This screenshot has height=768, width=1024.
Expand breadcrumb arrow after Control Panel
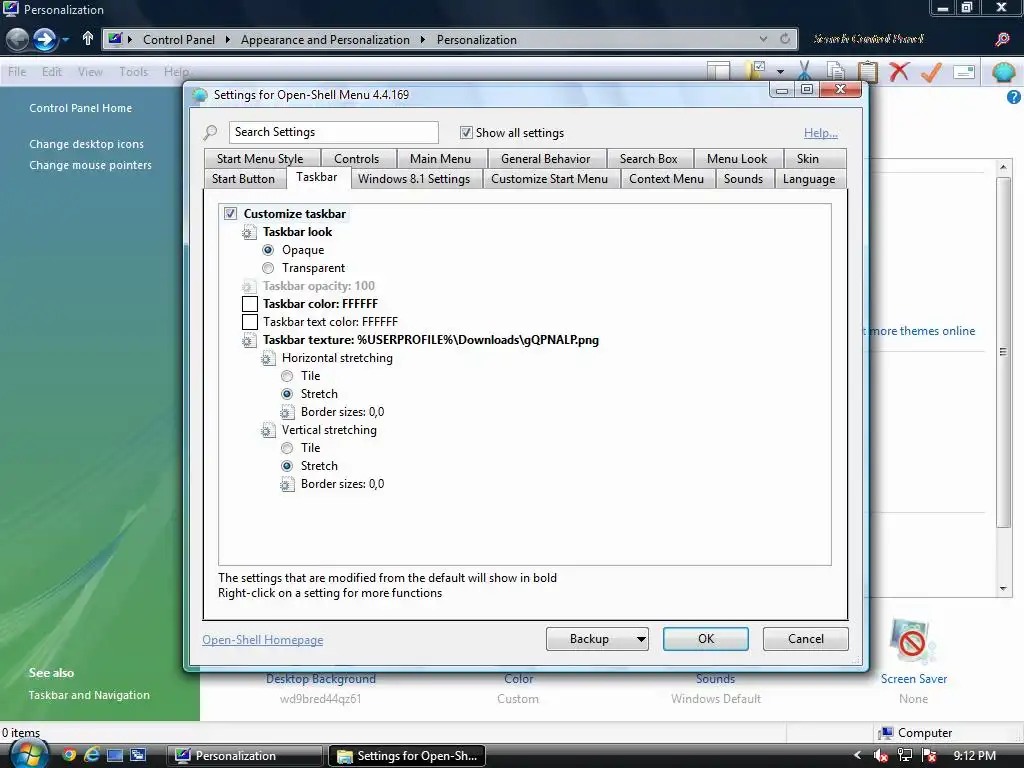pyautogui.click(x=227, y=39)
